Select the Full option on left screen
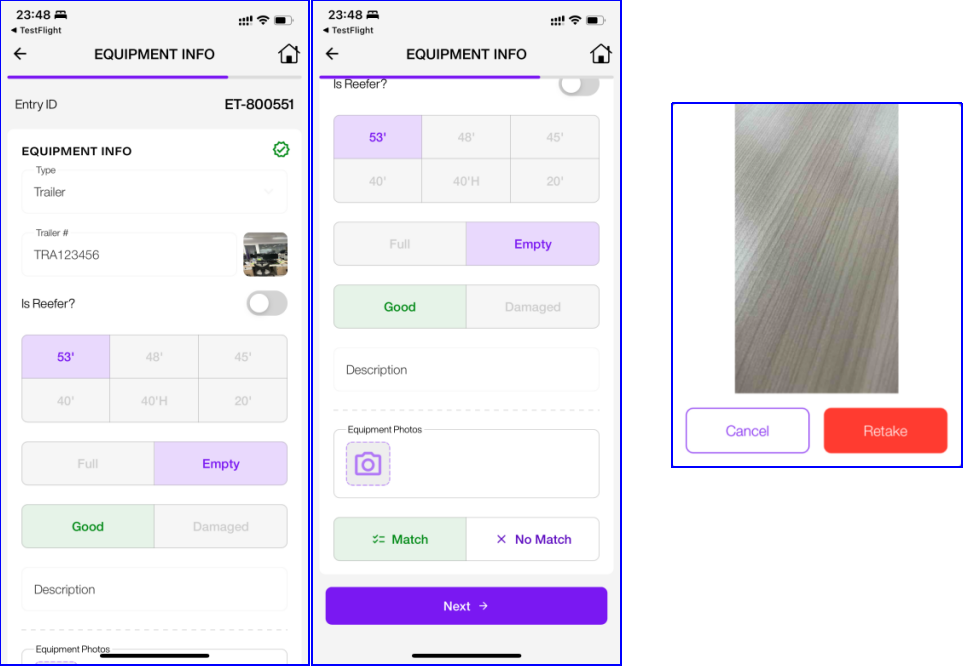This screenshot has height=666, width=965. pyautogui.click(x=88, y=463)
